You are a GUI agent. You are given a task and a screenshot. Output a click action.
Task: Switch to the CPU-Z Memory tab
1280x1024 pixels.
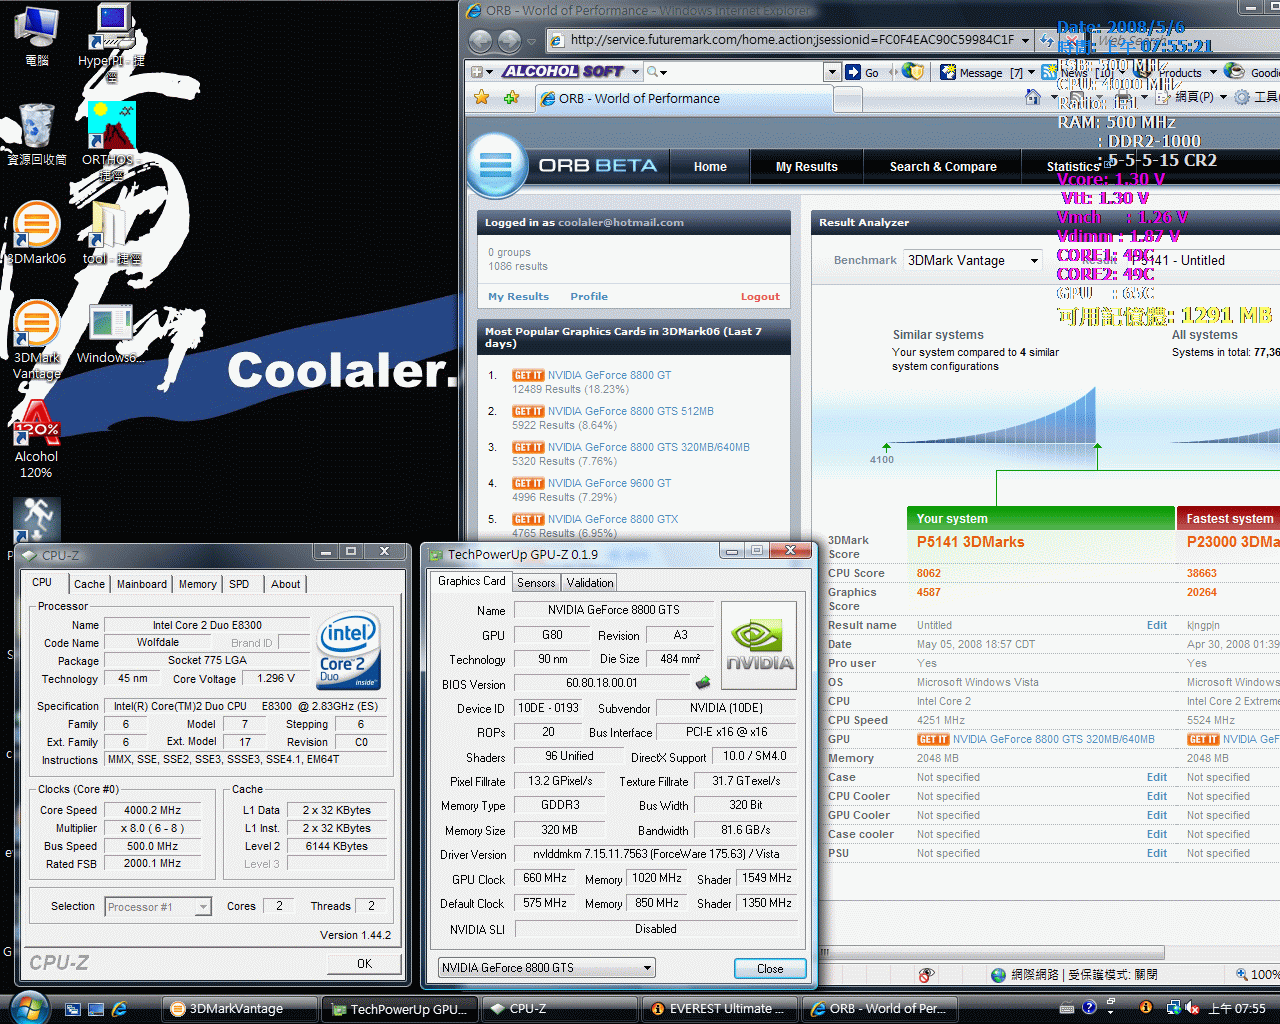(x=198, y=584)
